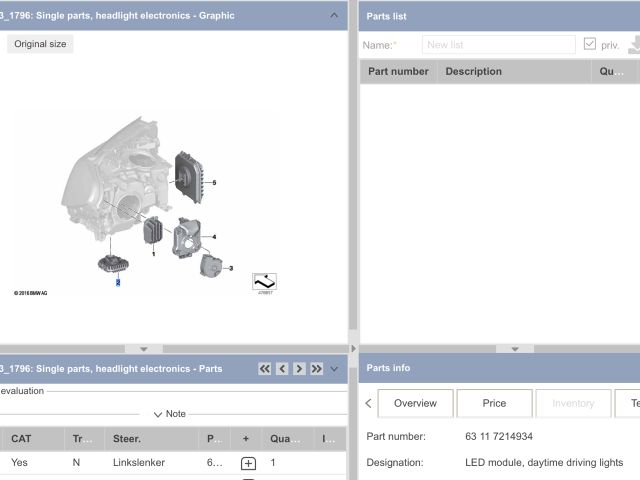The image size is (640, 480).
Task: Jump to the first parts page
Action: 265,369
